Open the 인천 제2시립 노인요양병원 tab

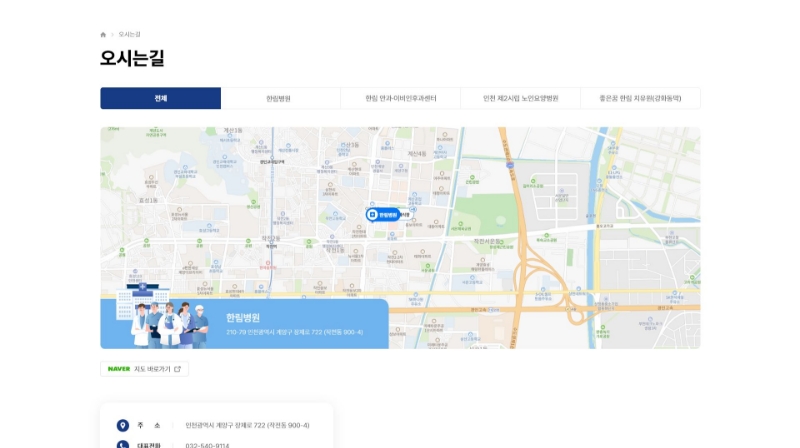click(x=520, y=98)
